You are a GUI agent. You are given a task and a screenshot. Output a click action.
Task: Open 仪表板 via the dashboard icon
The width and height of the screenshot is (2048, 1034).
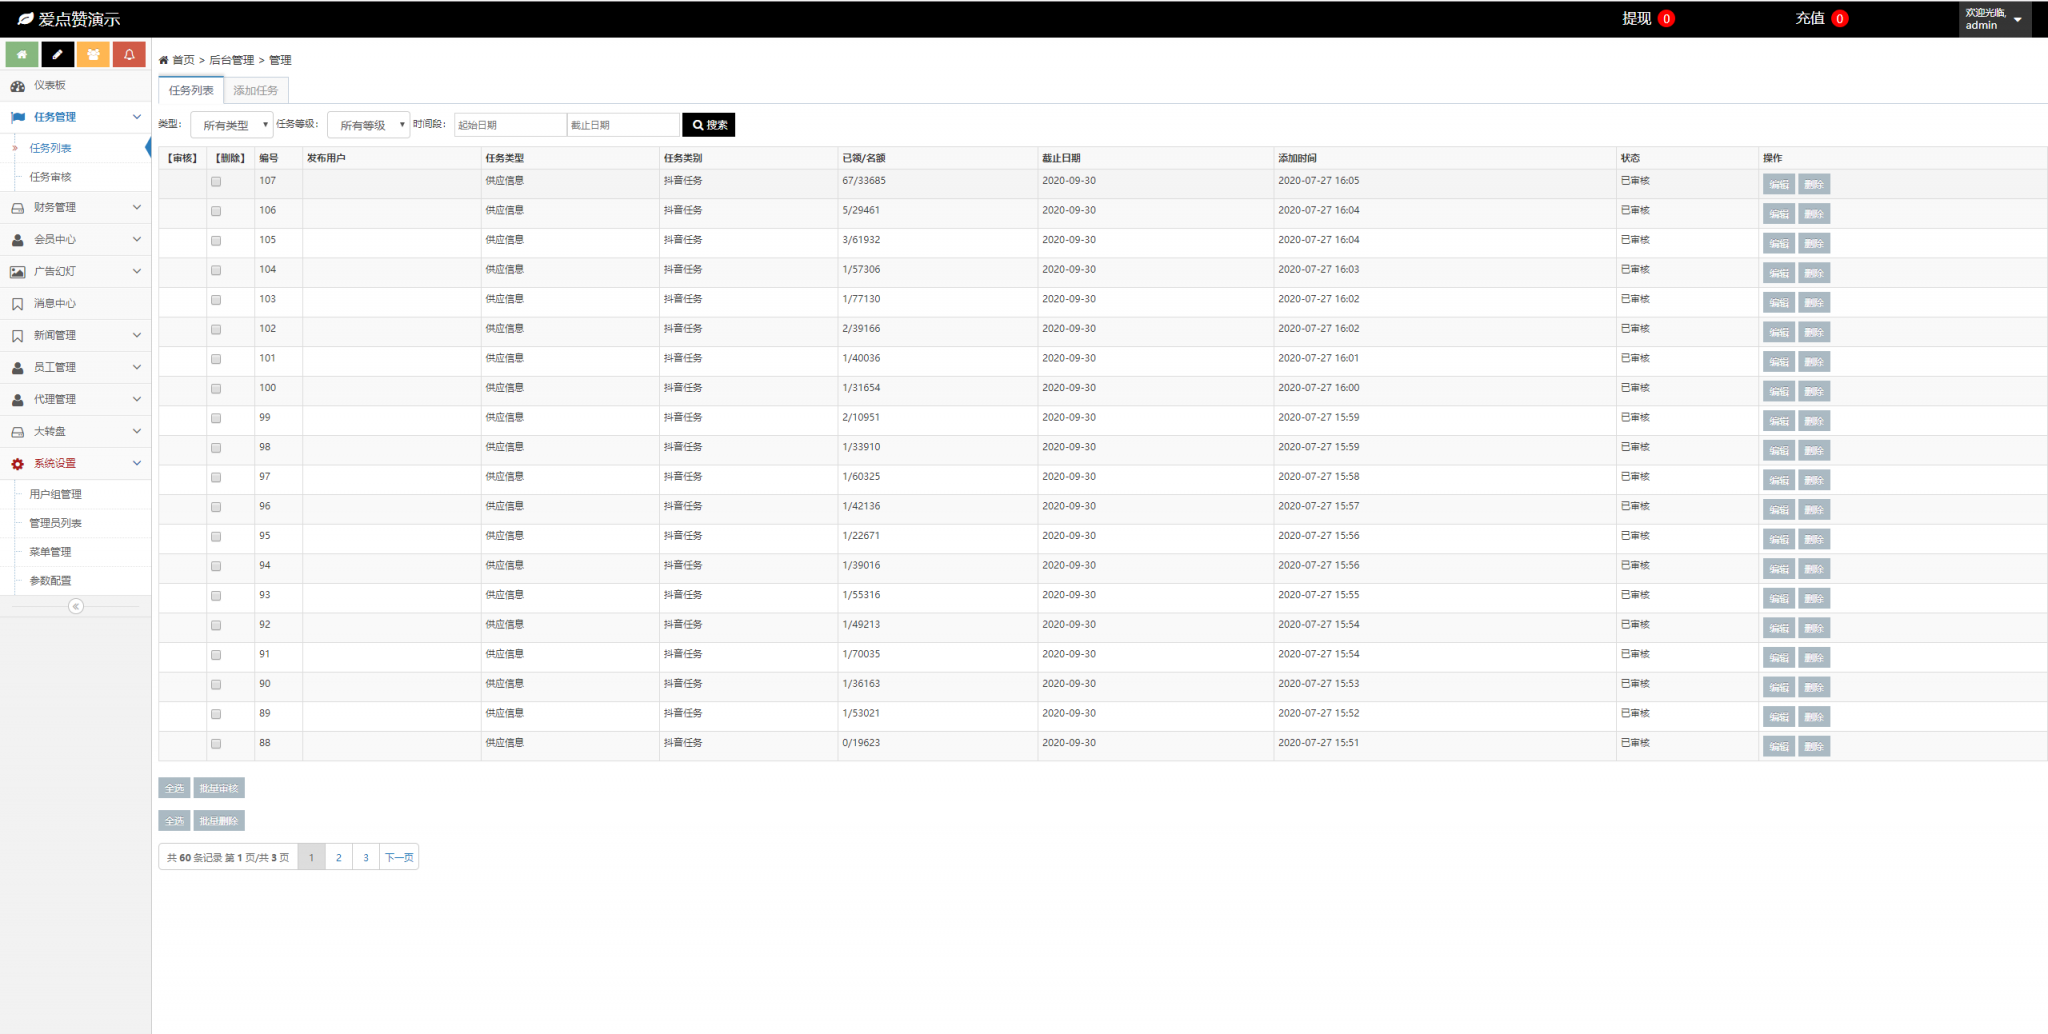(x=18, y=86)
